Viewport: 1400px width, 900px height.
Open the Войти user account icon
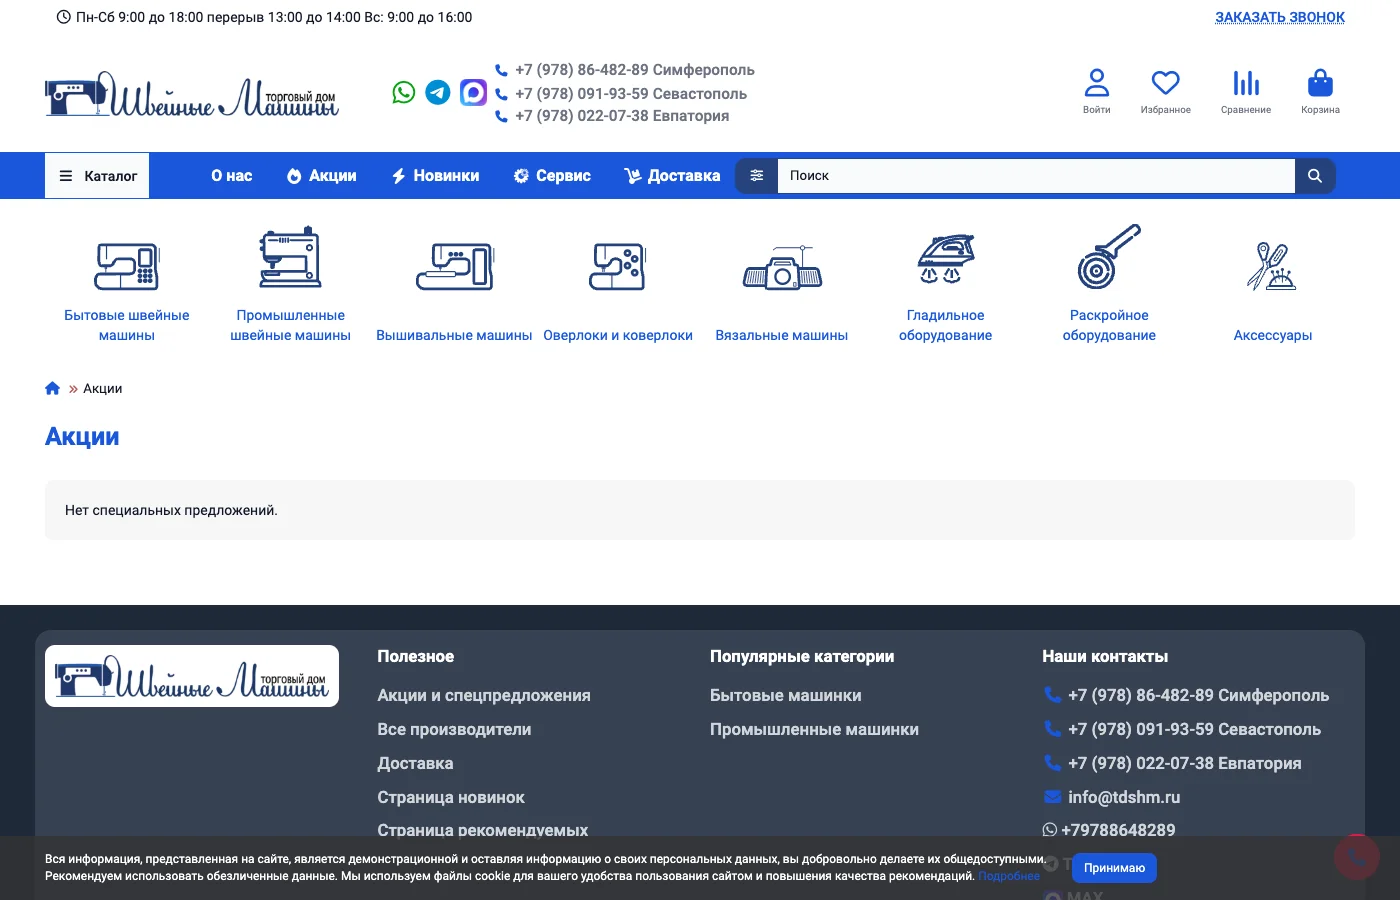[1097, 91]
